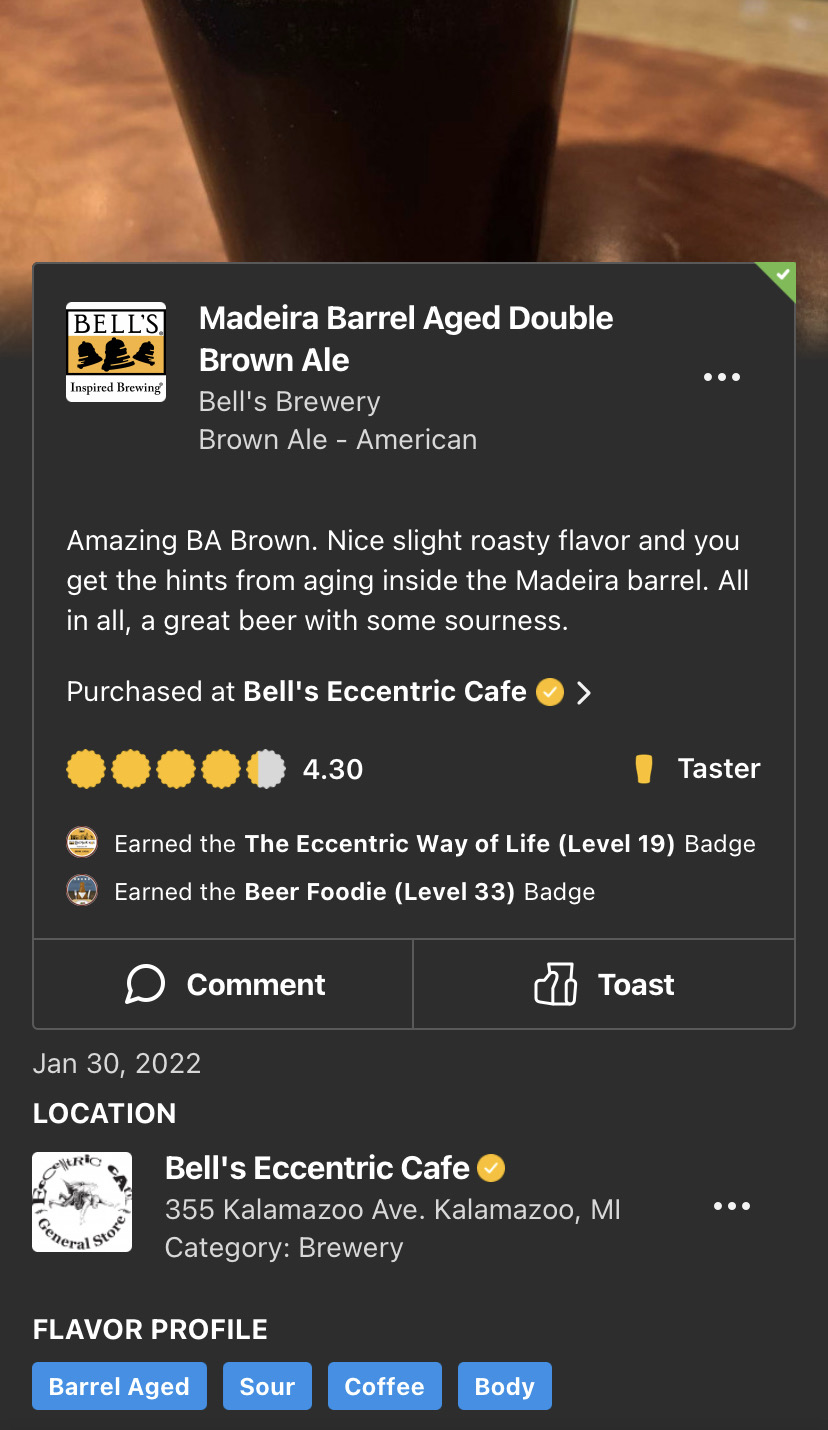This screenshot has width=828, height=1430.
Task: Open the location three-dot options menu
Action: (x=731, y=1207)
